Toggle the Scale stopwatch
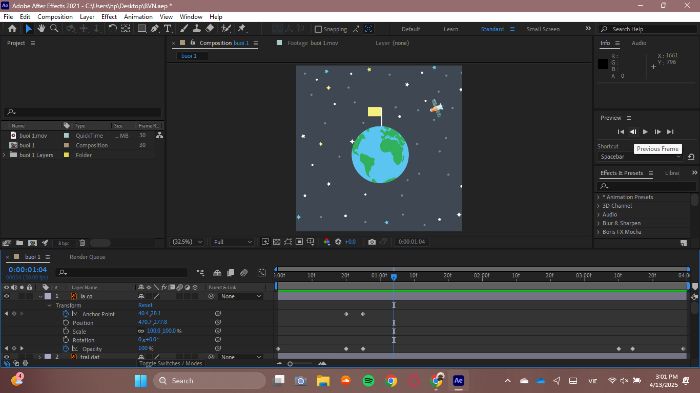Screen dimensions: 700x393 [x=66, y=331]
